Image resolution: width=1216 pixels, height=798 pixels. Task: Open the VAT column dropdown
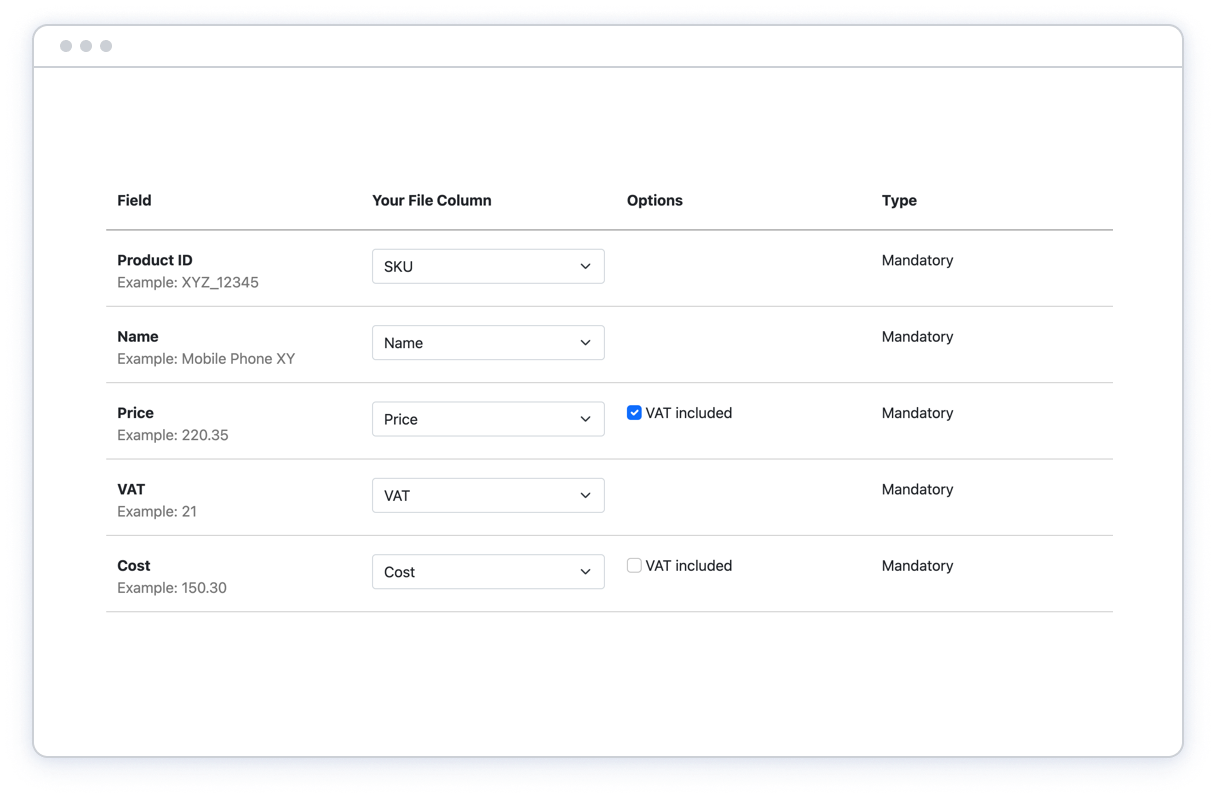[487, 495]
